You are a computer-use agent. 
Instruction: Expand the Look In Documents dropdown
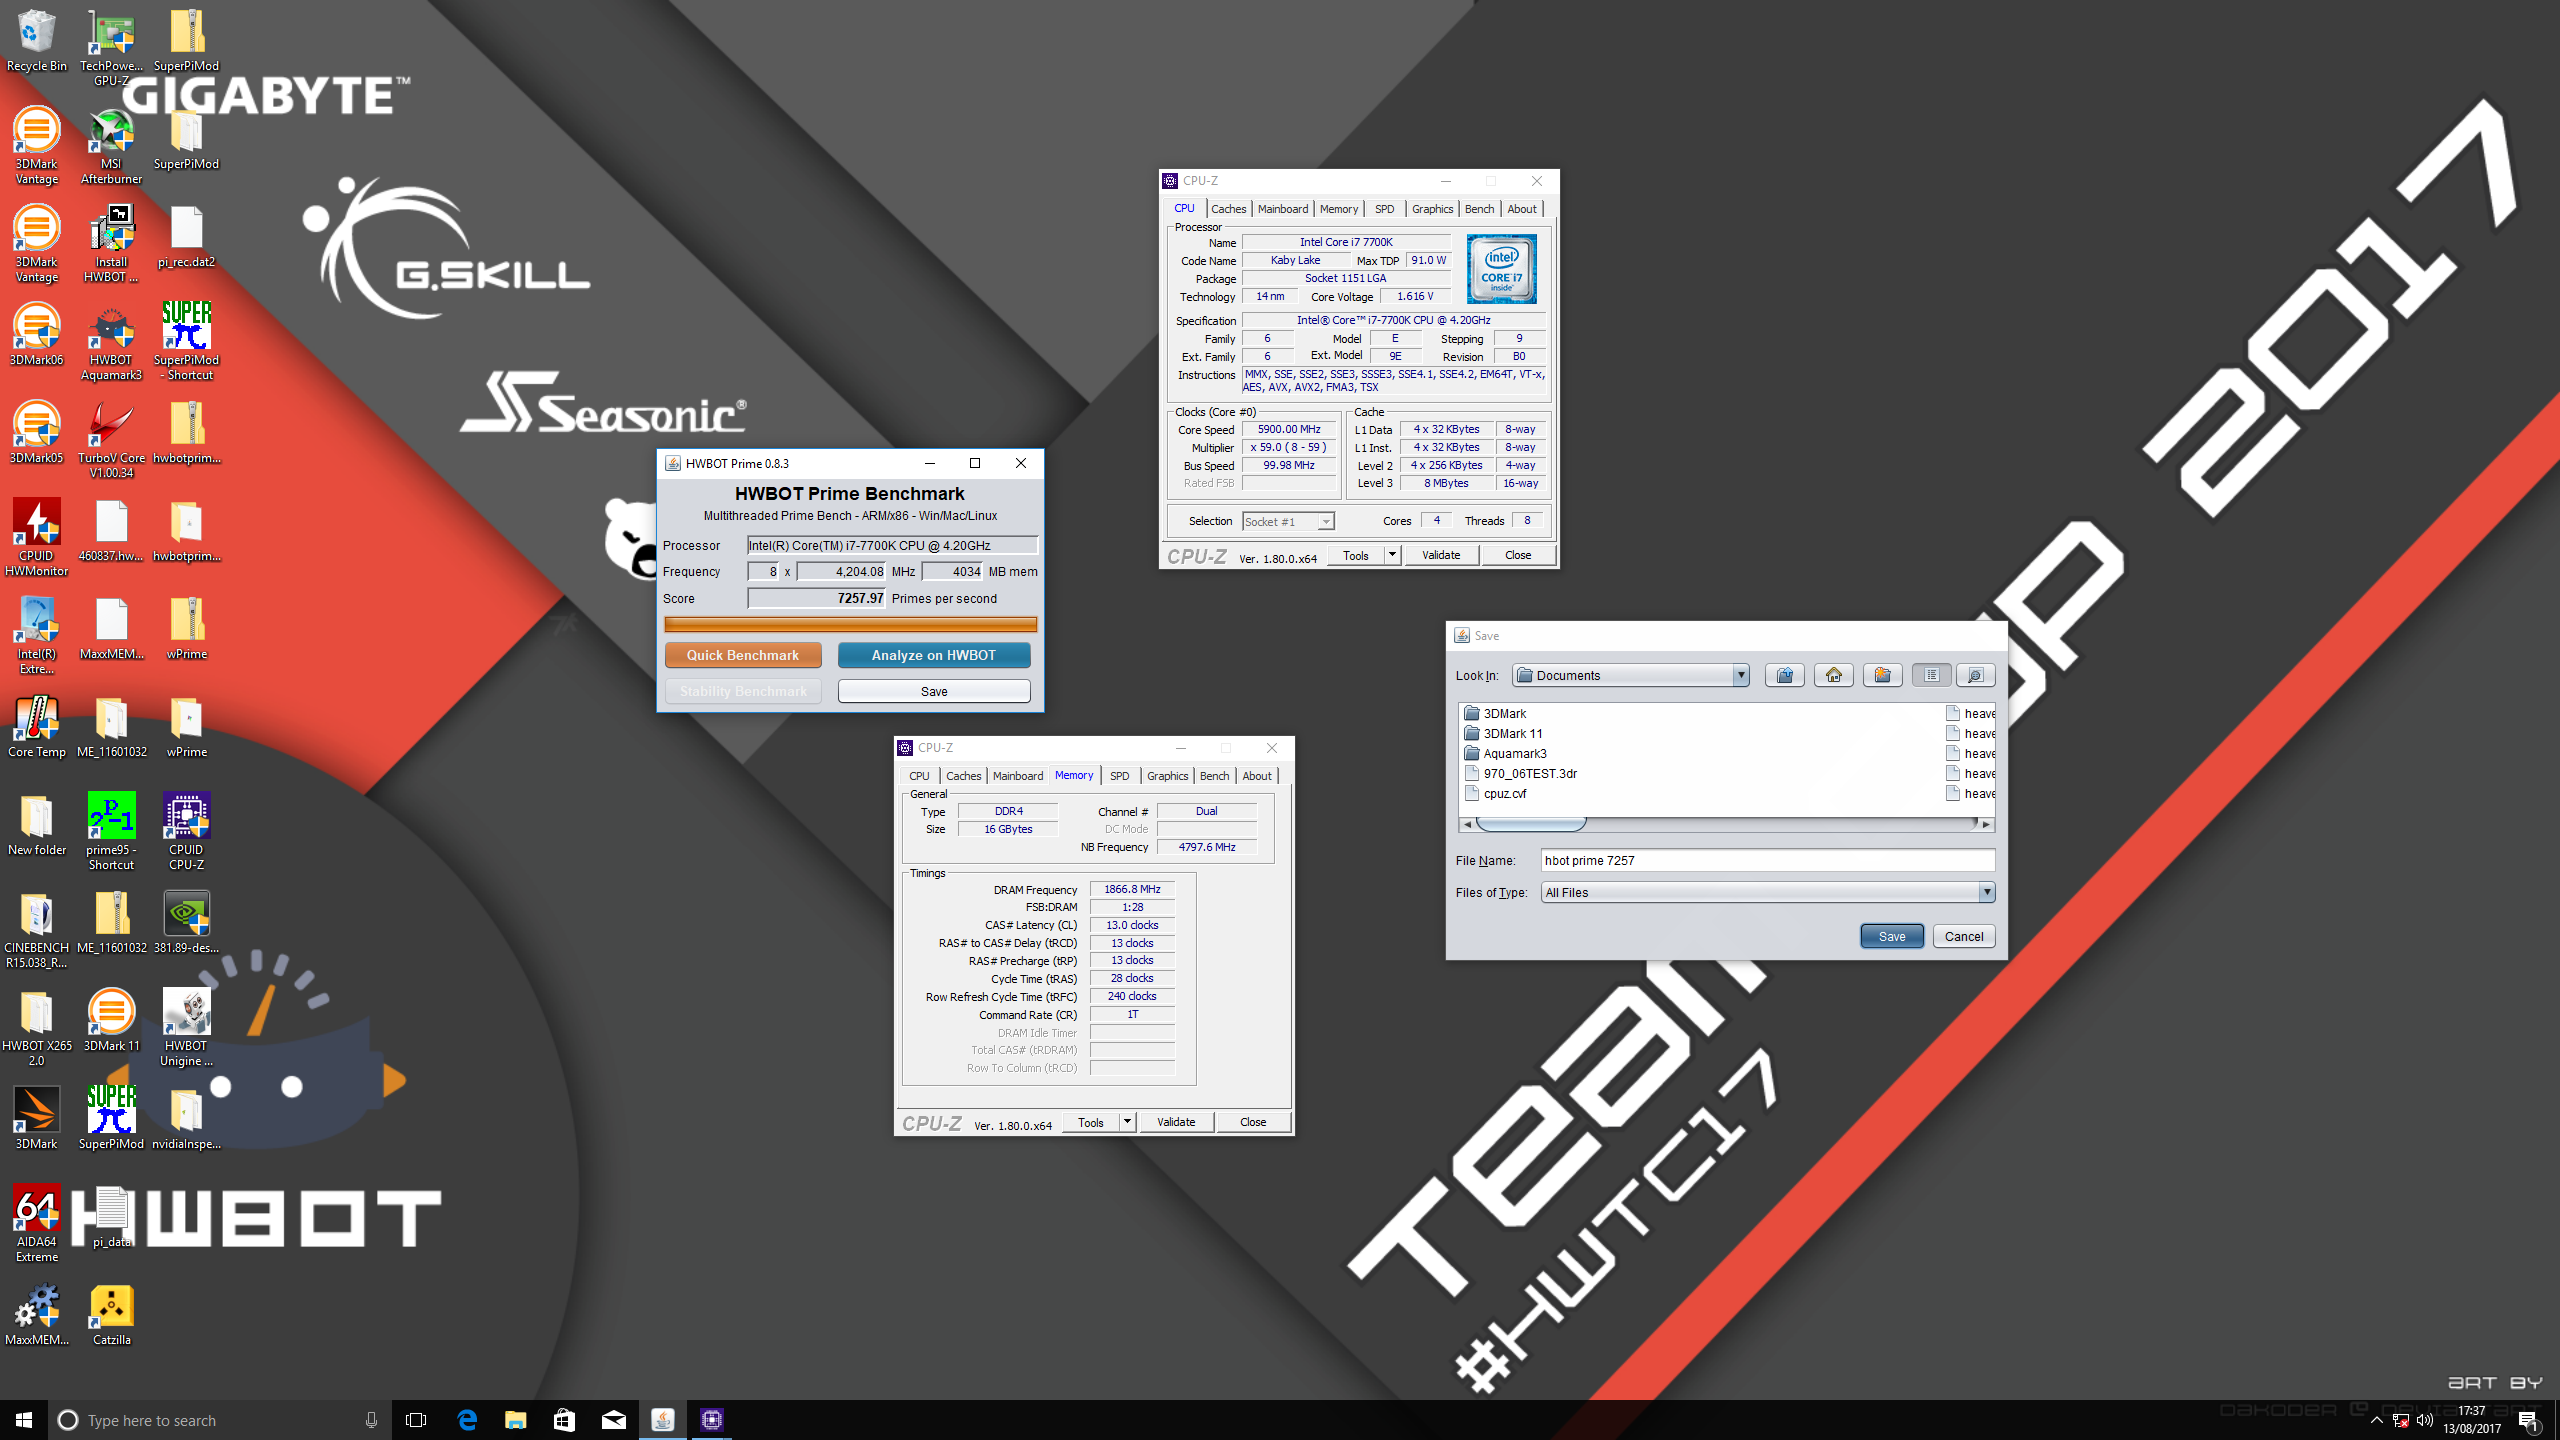(x=1741, y=675)
